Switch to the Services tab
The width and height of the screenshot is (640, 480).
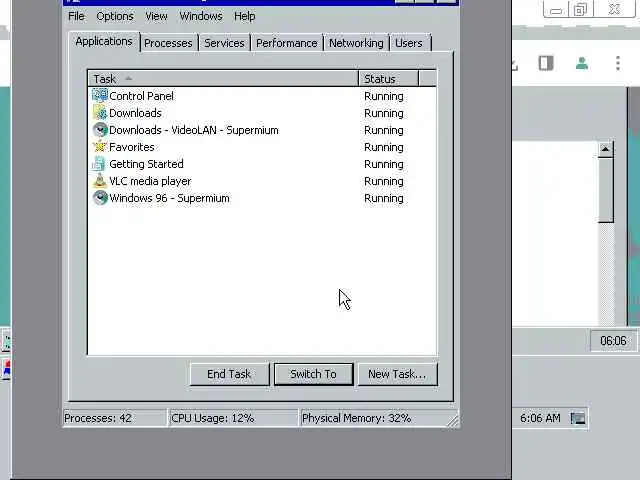tap(224, 43)
